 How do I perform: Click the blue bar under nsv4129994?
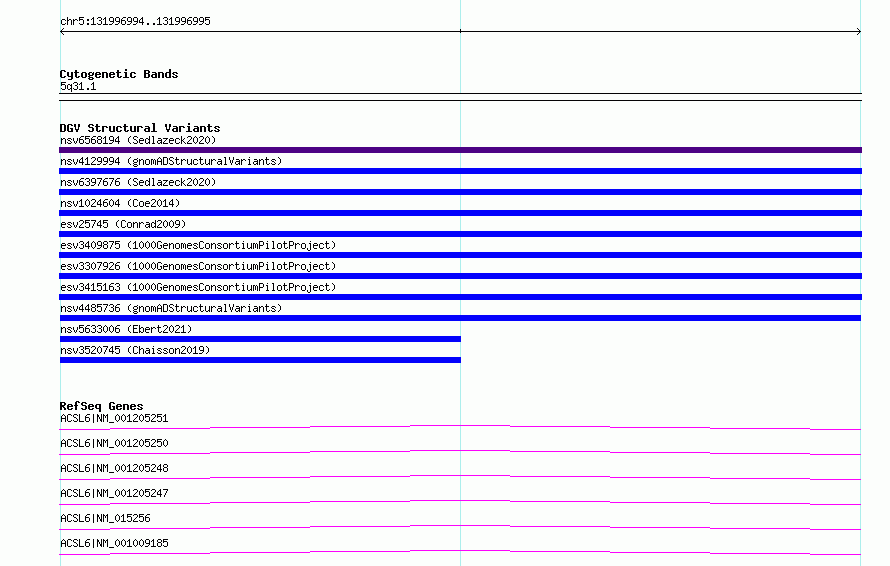click(x=460, y=171)
